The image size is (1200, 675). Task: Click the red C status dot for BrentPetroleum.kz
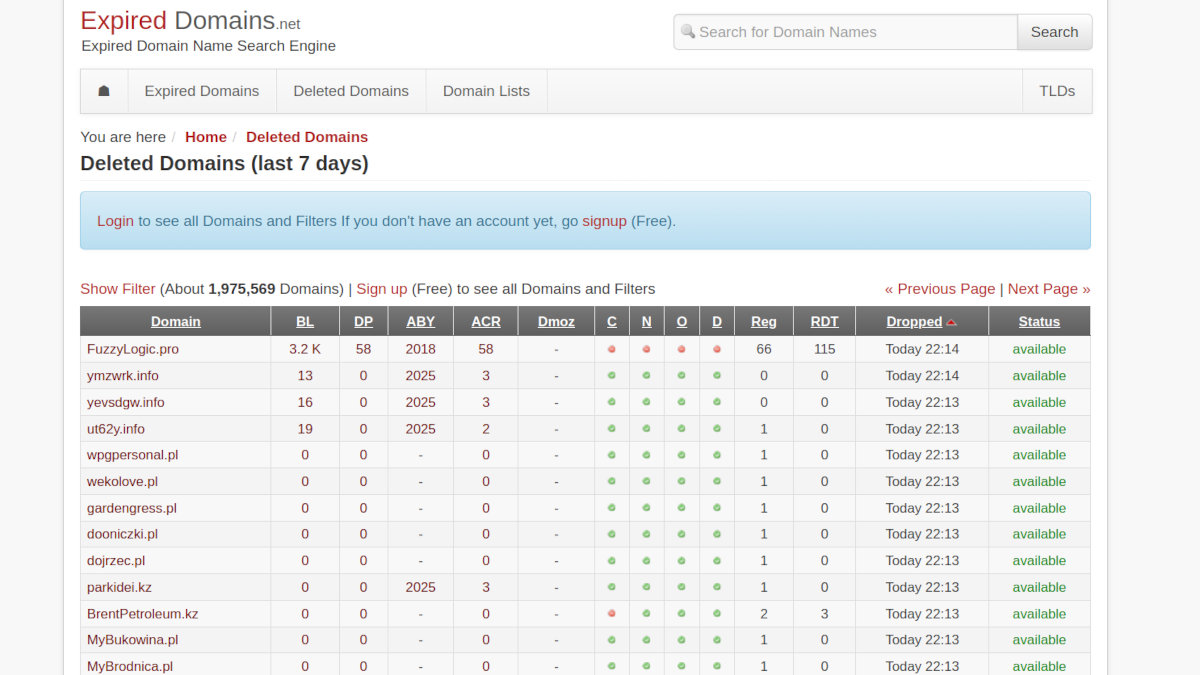(612, 614)
